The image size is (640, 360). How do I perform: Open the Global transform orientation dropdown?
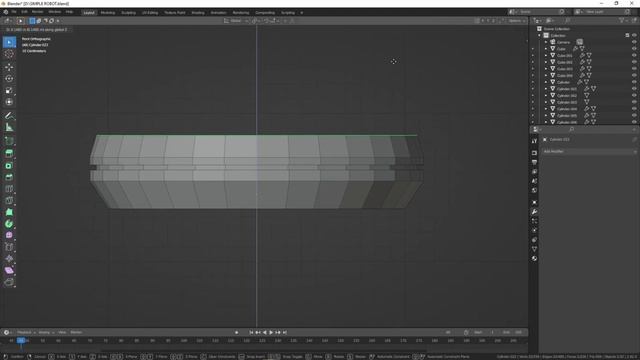coord(236,21)
